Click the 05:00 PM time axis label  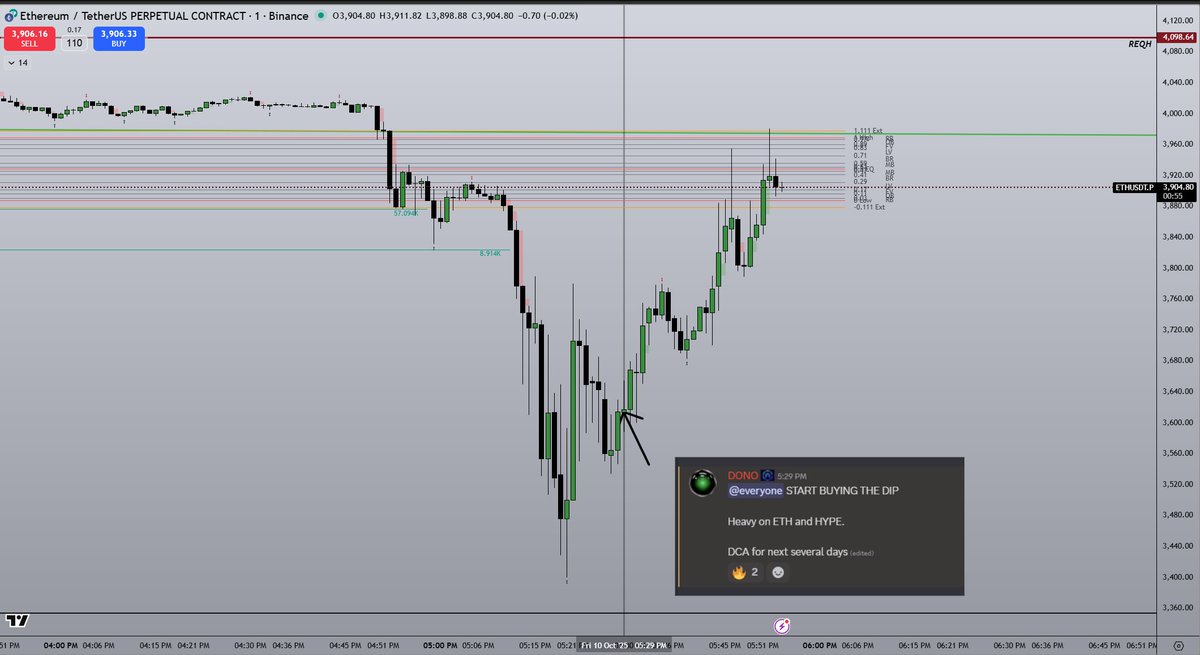[439, 646]
